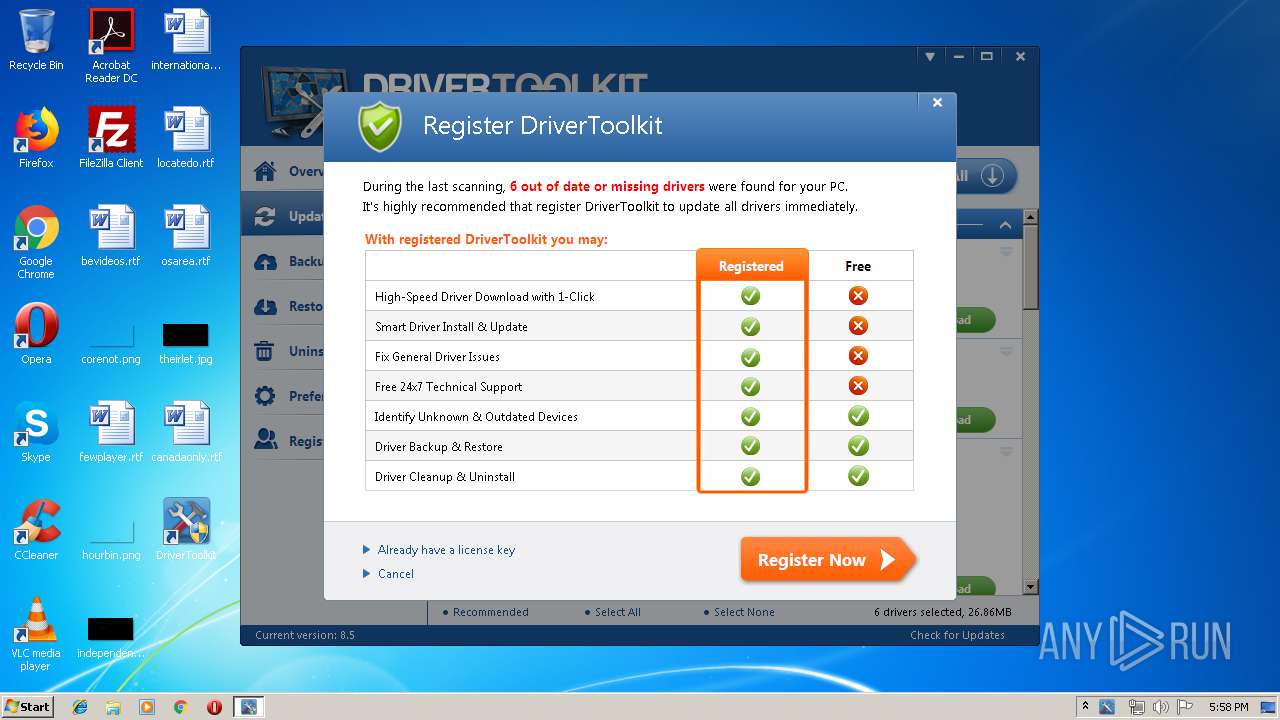Select the Registered column header
Viewport: 1280px width, 720px height.
[751, 266]
